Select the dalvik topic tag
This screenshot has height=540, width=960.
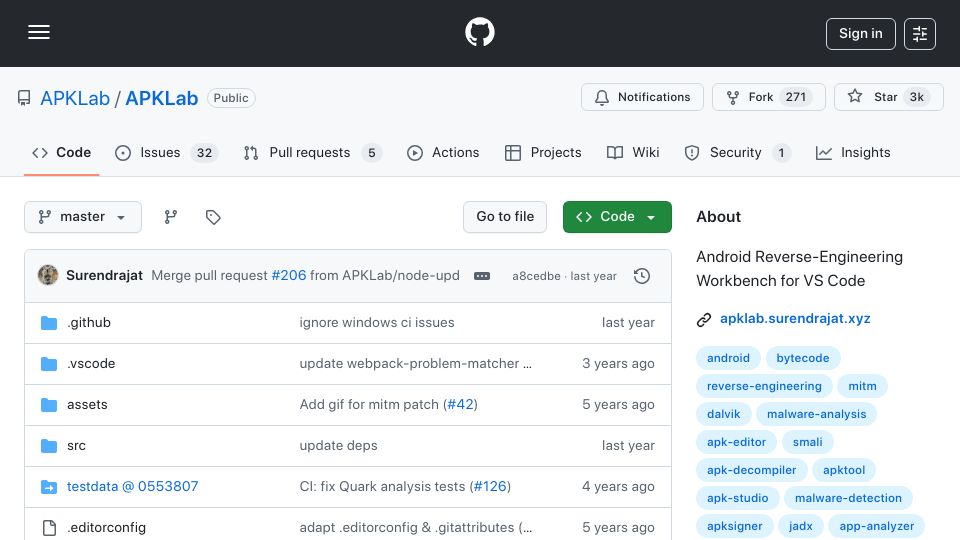[723, 414]
